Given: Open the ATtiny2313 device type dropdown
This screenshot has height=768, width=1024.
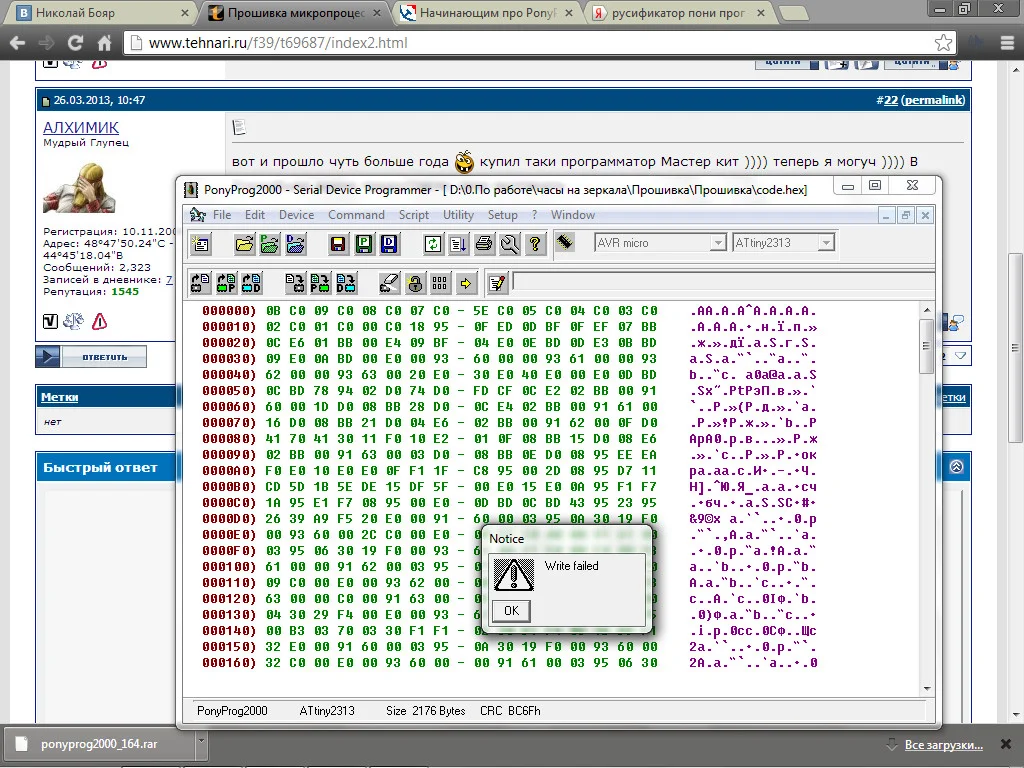Looking at the screenshot, I should pos(826,243).
